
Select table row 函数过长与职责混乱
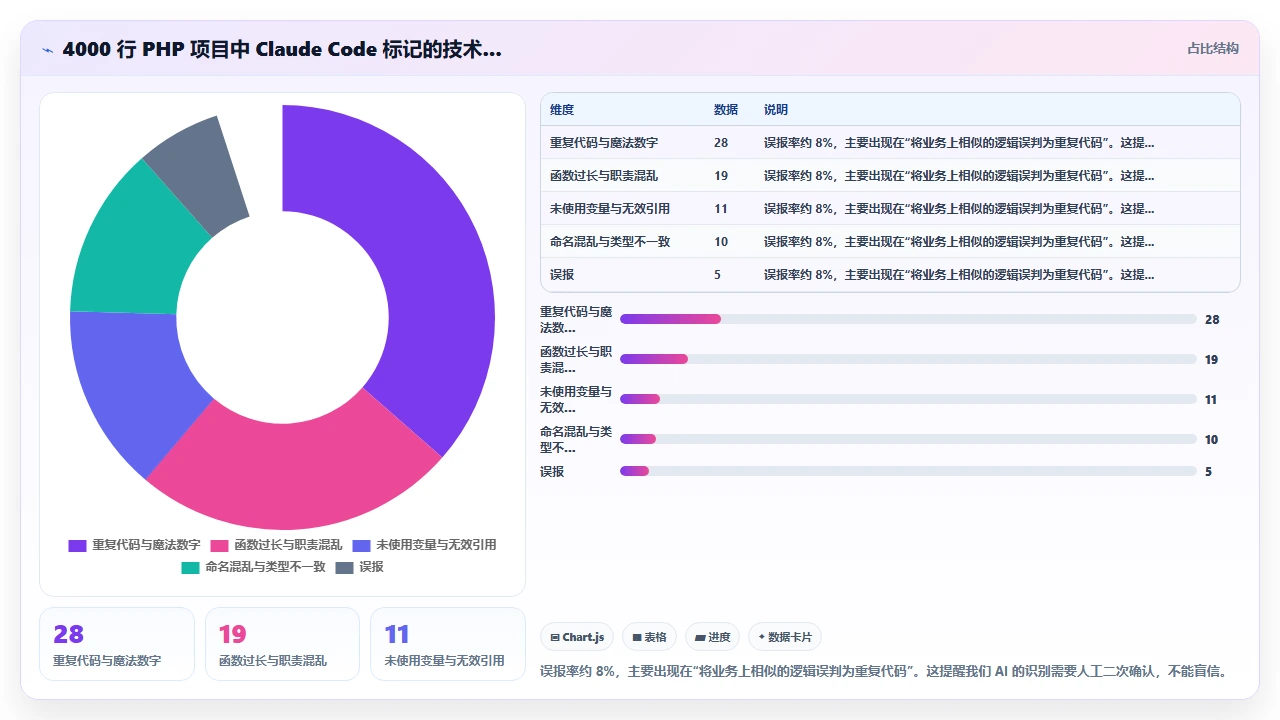point(890,176)
